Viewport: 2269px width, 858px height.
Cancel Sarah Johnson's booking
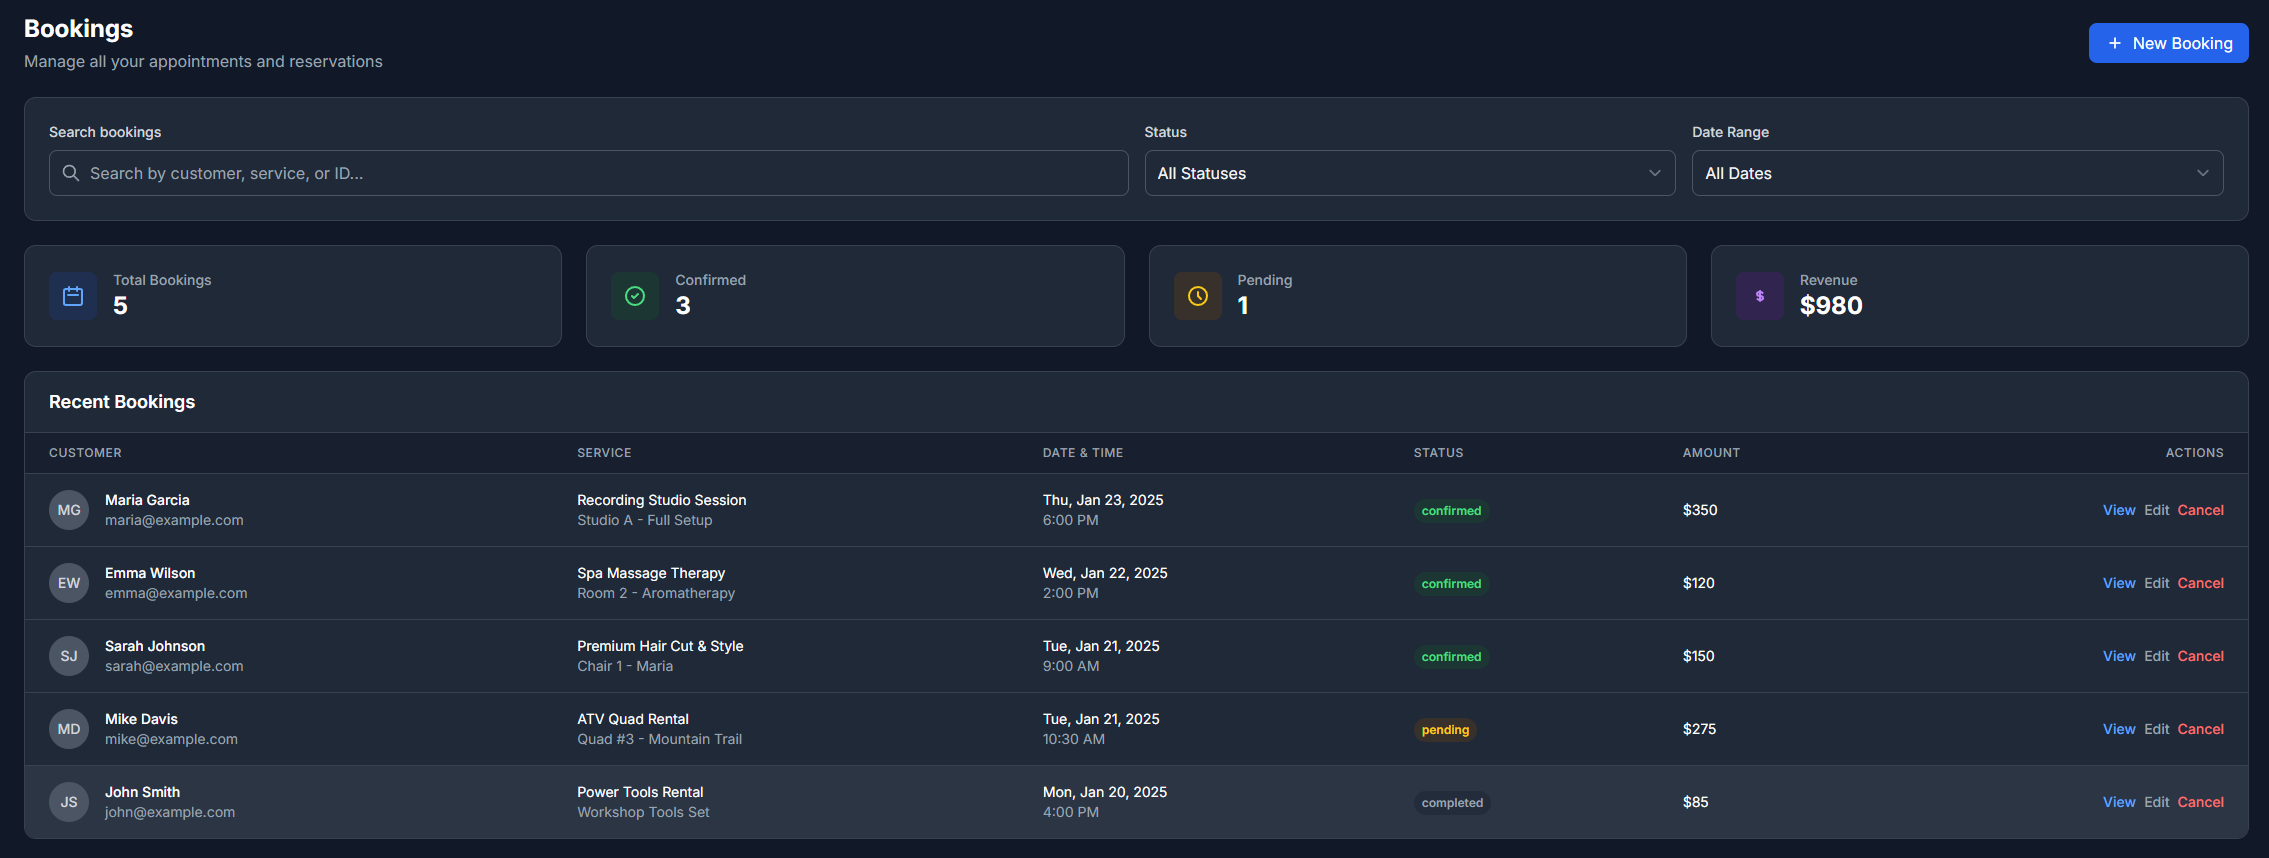[x=2200, y=656]
